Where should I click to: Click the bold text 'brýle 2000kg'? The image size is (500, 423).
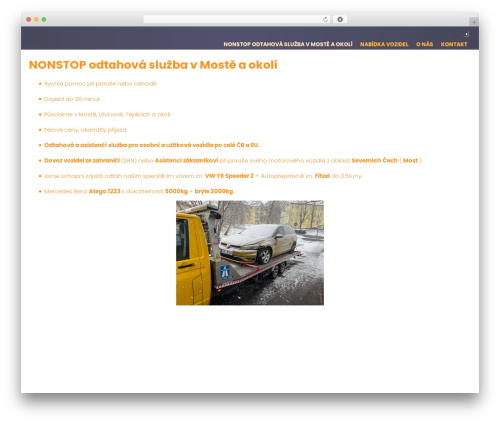[214, 191]
